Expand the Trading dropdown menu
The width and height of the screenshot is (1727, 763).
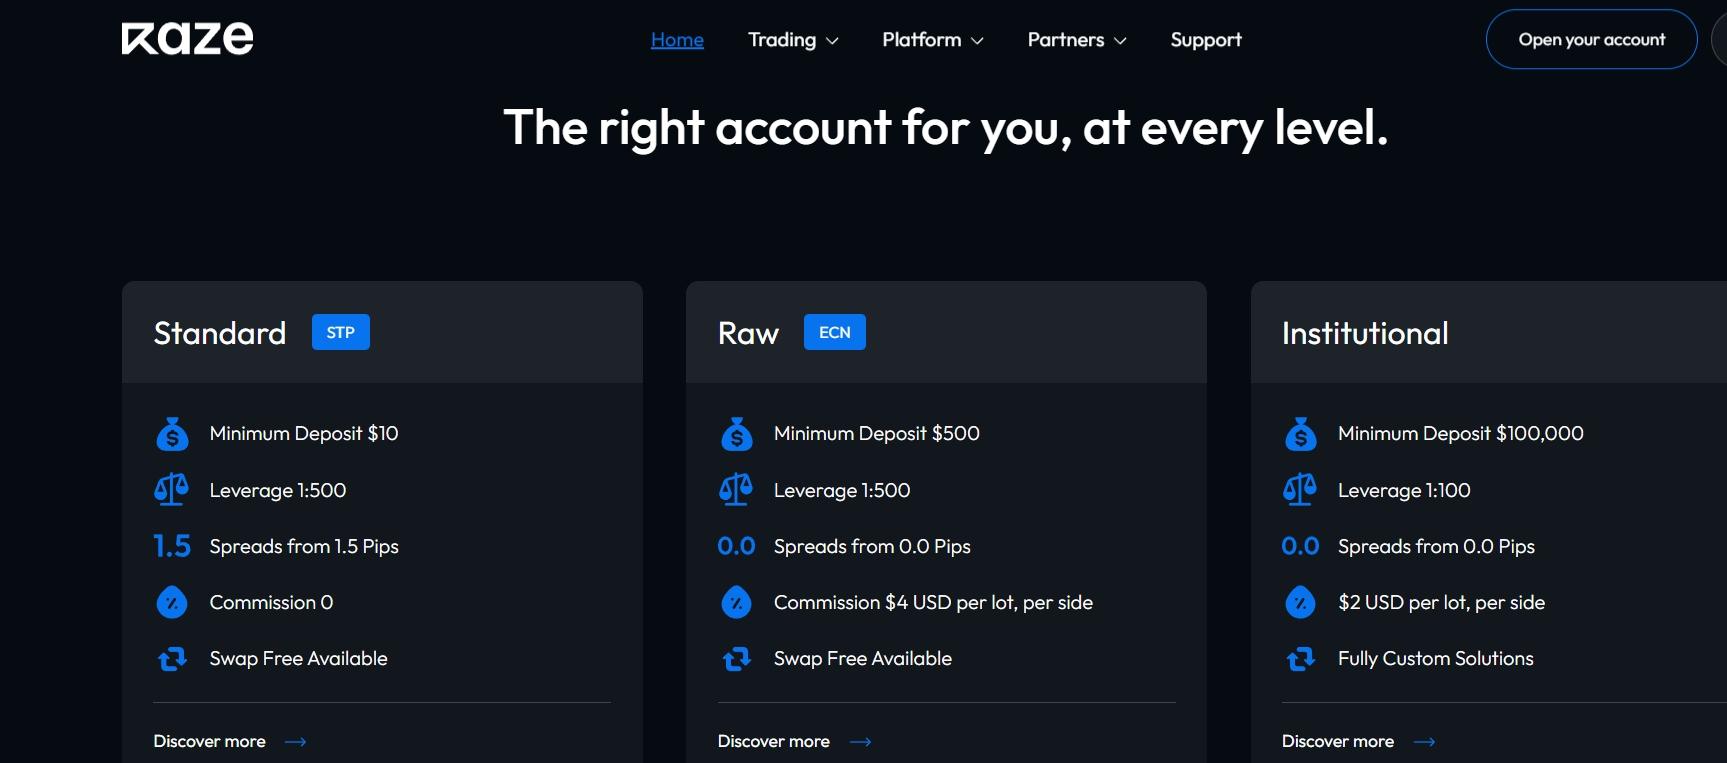(793, 40)
